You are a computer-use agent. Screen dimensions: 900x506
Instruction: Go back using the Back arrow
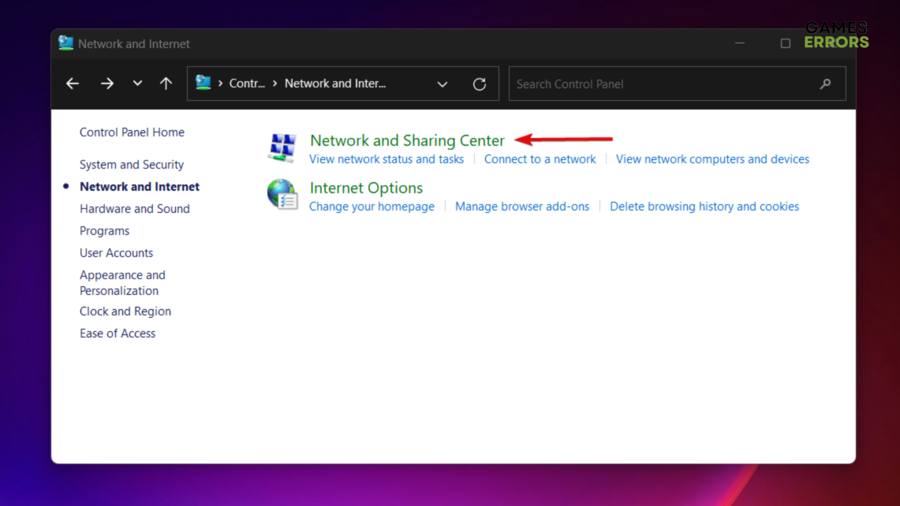pyautogui.click(x=73, y=84)
